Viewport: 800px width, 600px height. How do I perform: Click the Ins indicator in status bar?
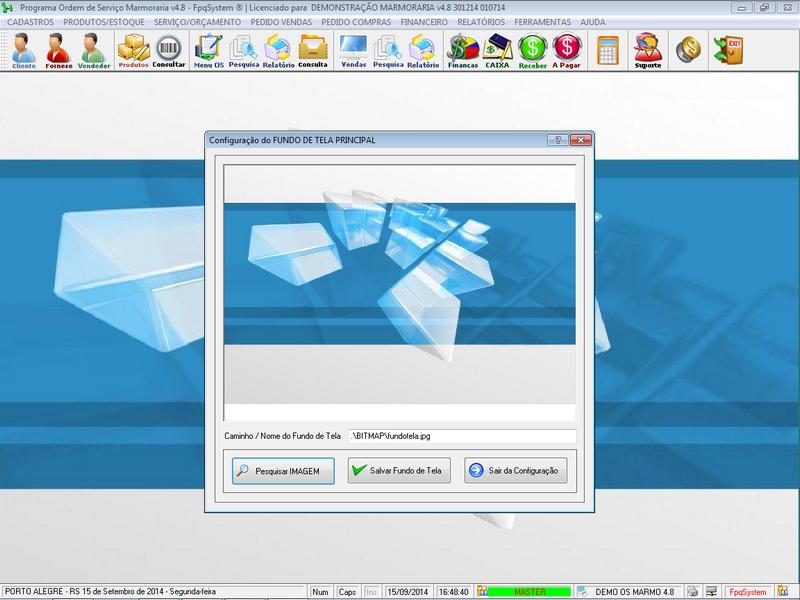click(371, 592)
